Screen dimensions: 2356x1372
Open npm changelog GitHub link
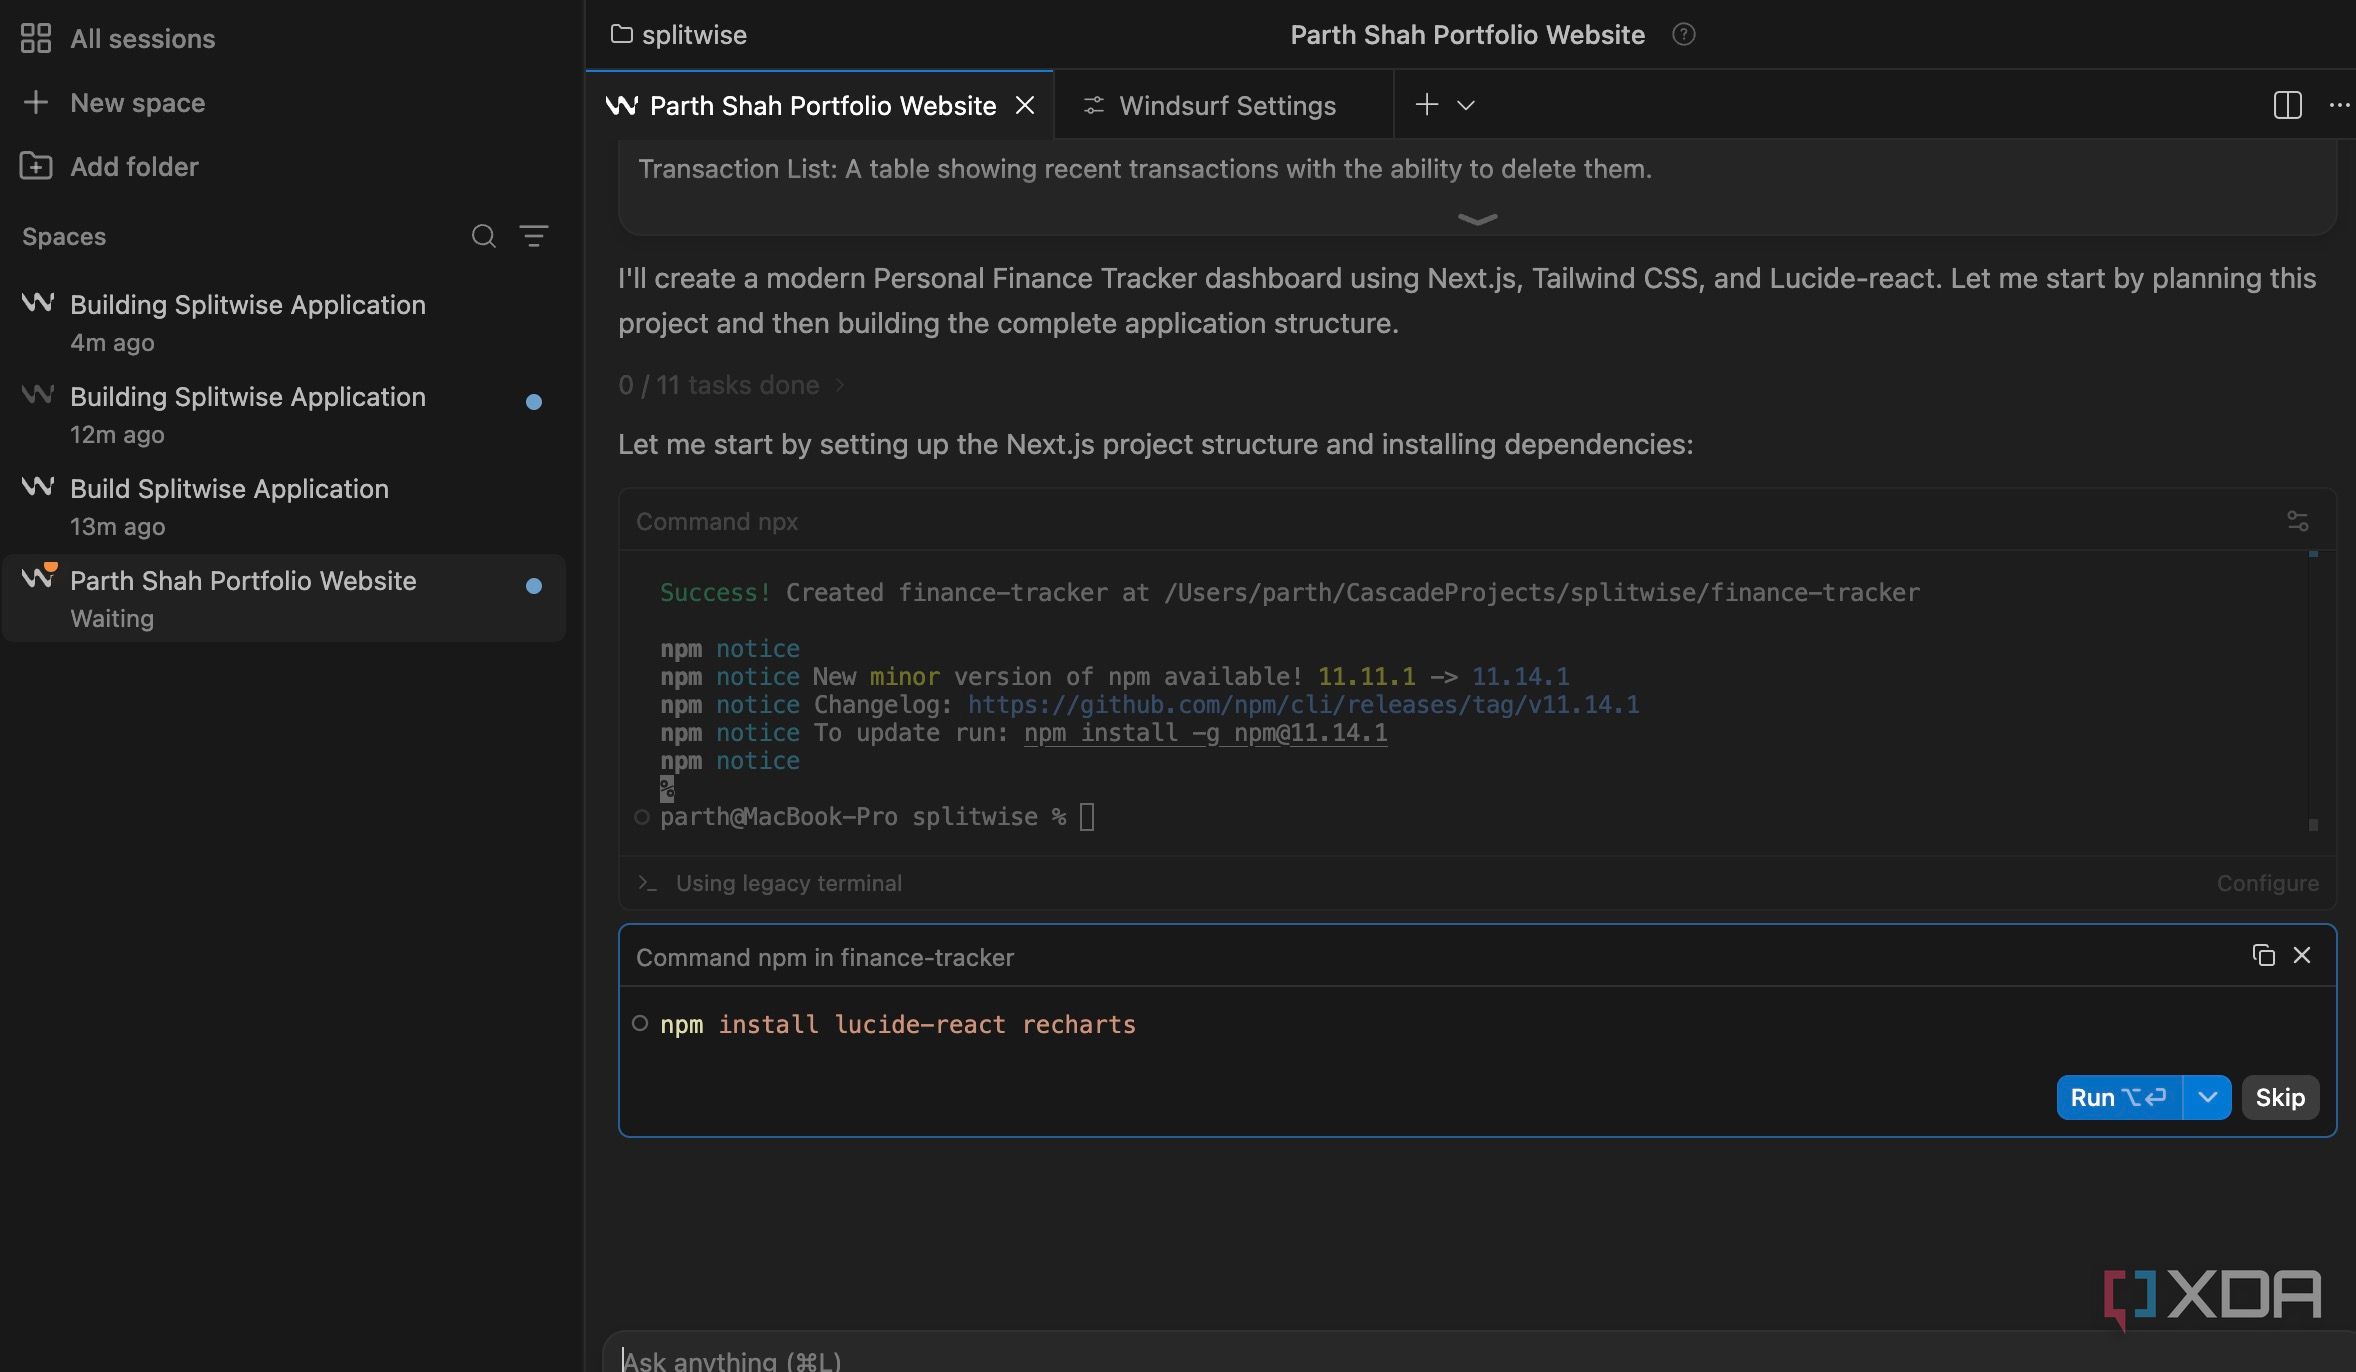tap(1303, 704)
